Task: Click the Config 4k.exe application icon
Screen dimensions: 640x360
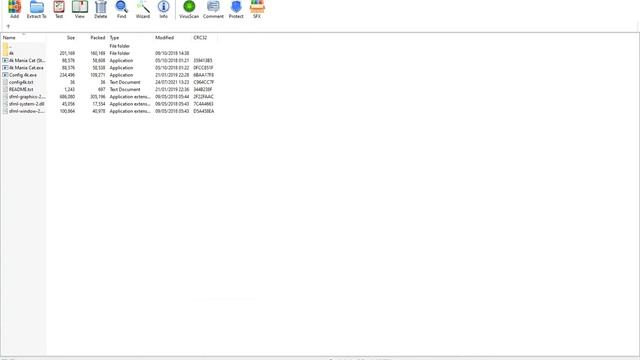Action: tap(5, 75)
